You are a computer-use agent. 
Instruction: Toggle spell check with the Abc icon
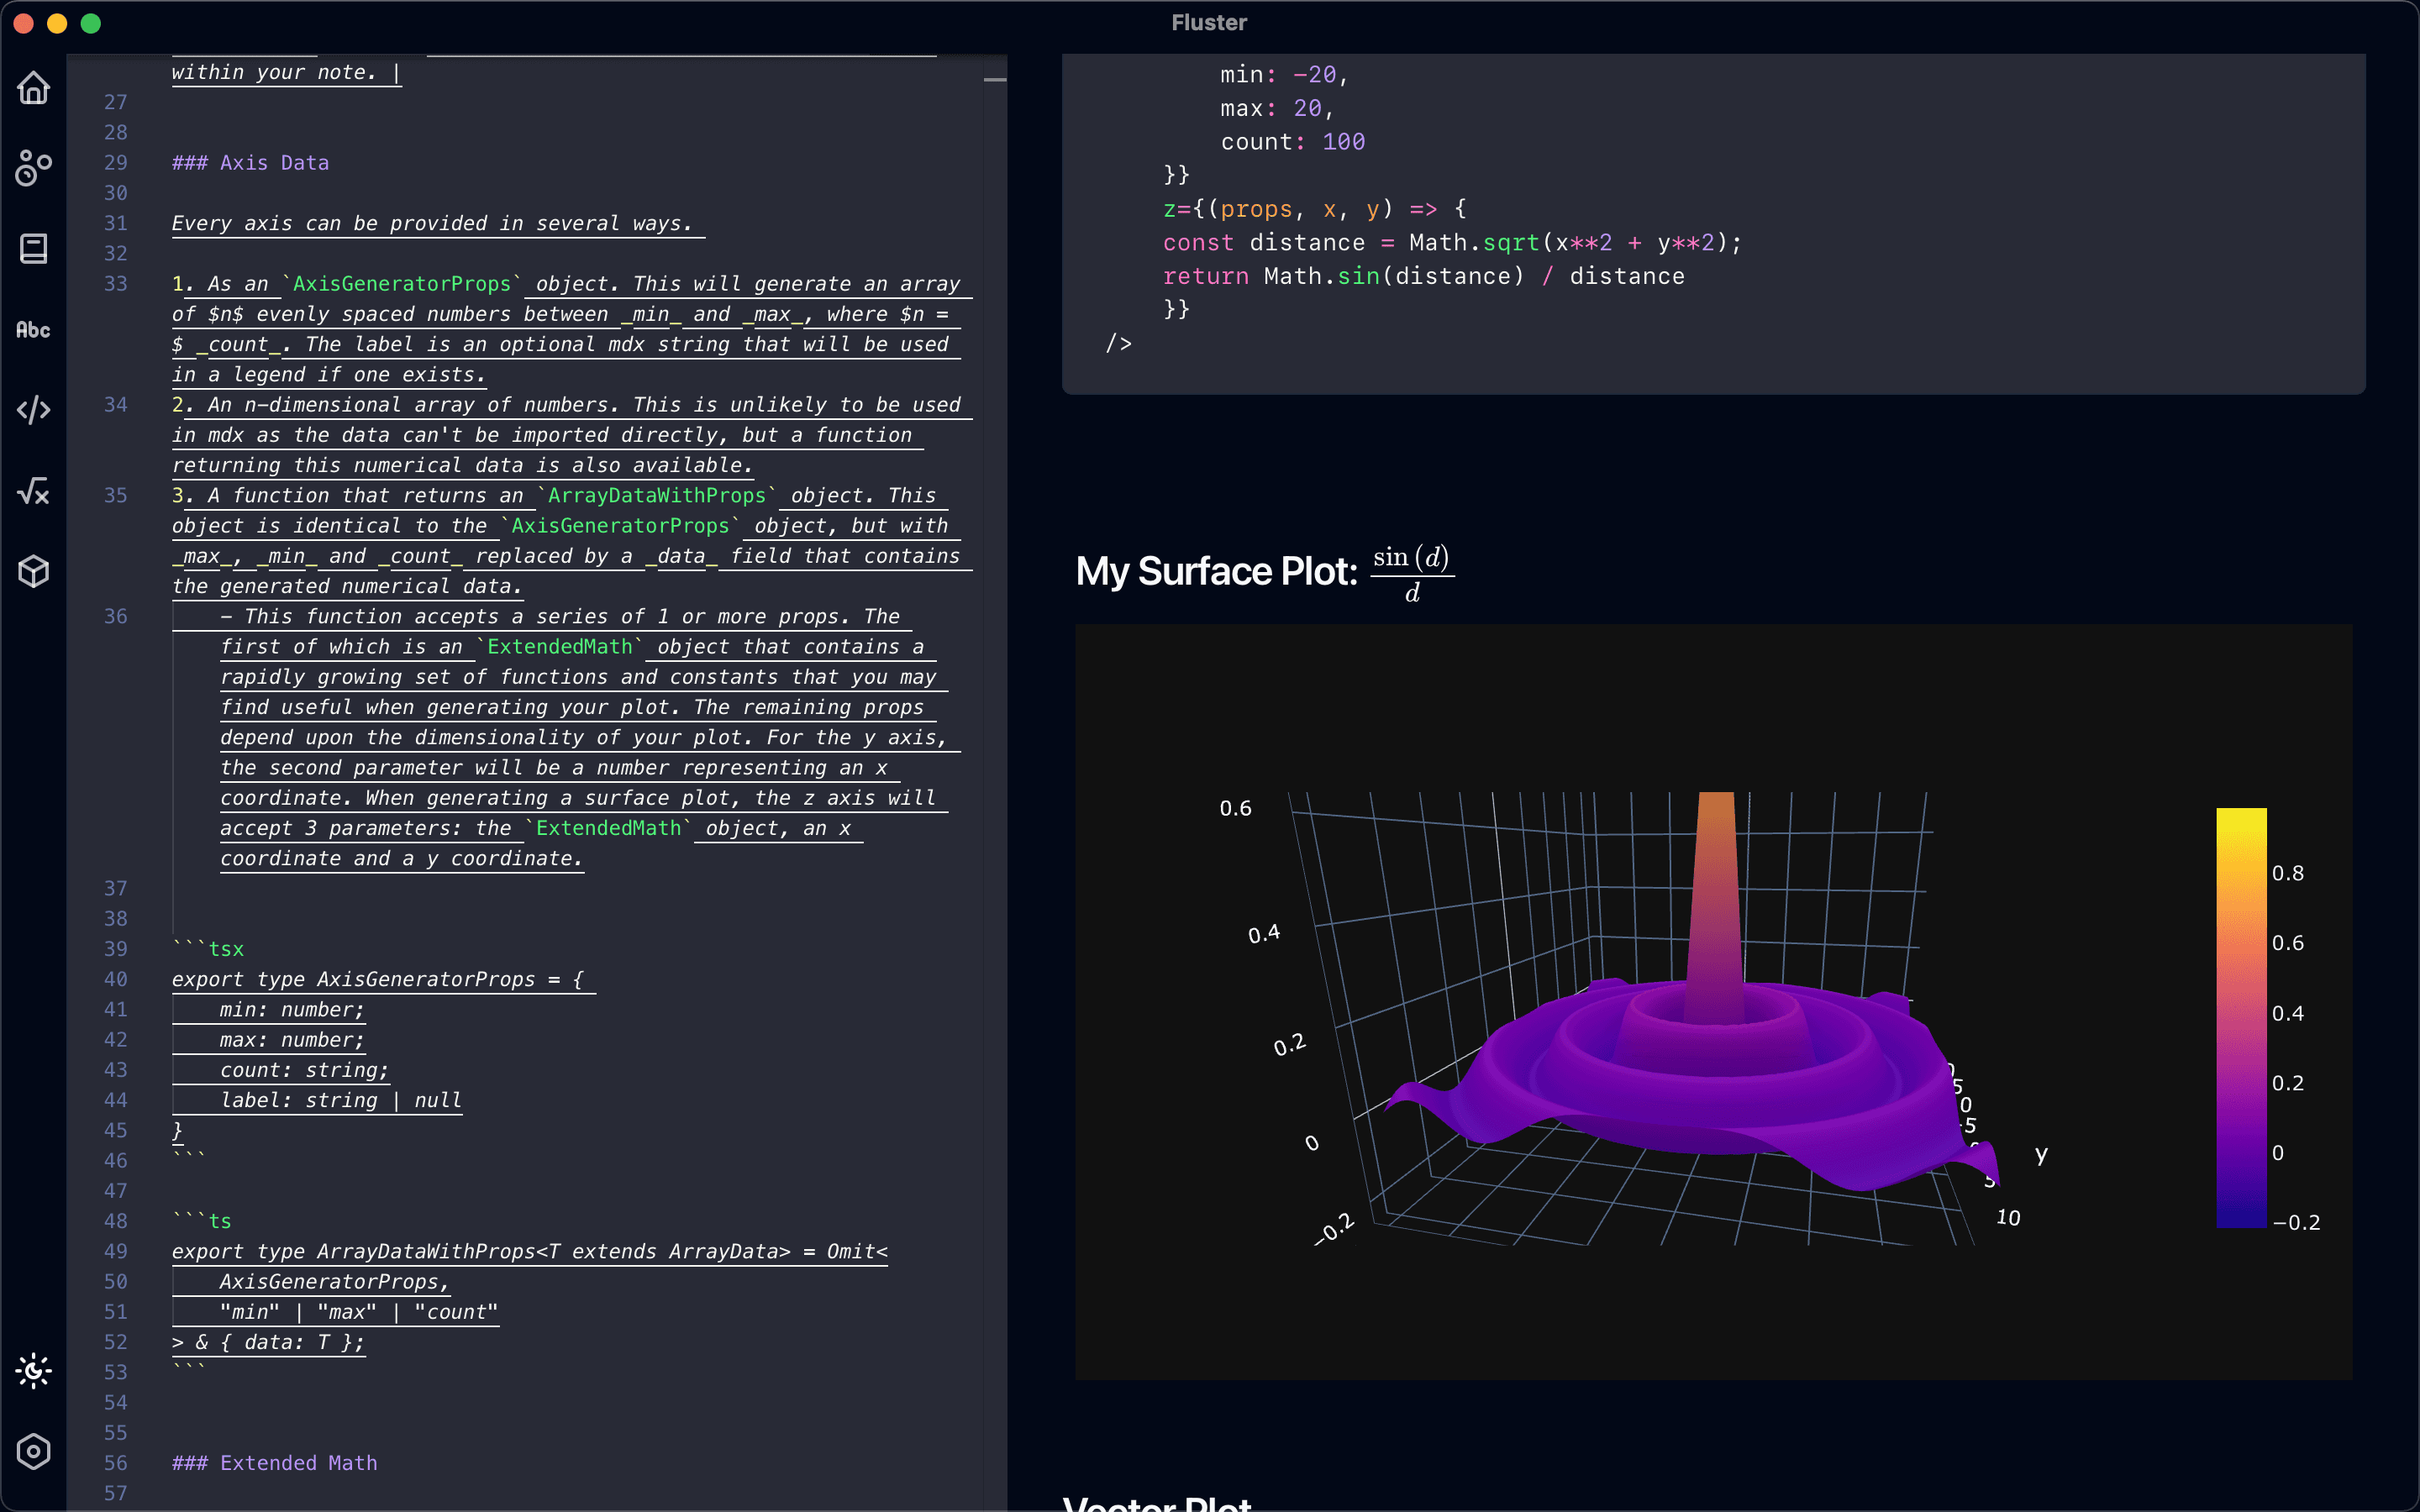[x=33, y=329]
